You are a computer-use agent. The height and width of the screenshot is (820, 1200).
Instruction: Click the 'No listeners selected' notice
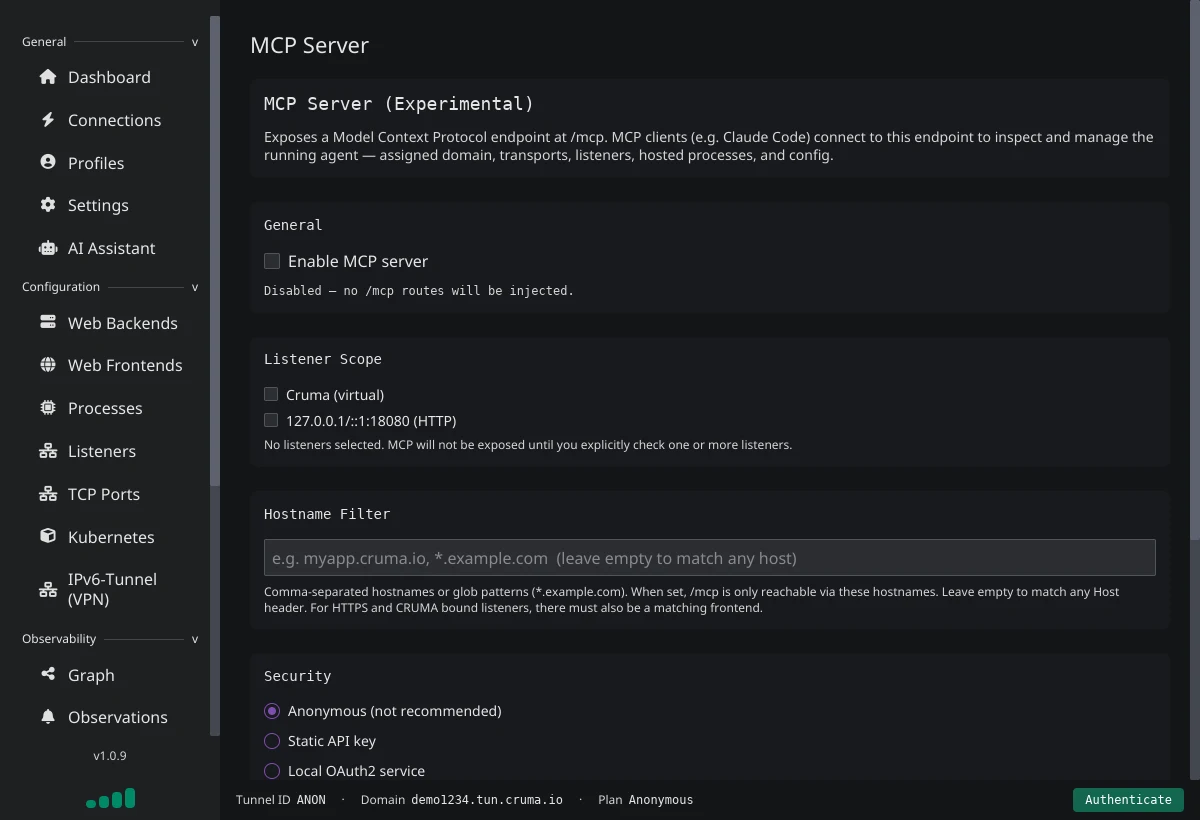528,445
